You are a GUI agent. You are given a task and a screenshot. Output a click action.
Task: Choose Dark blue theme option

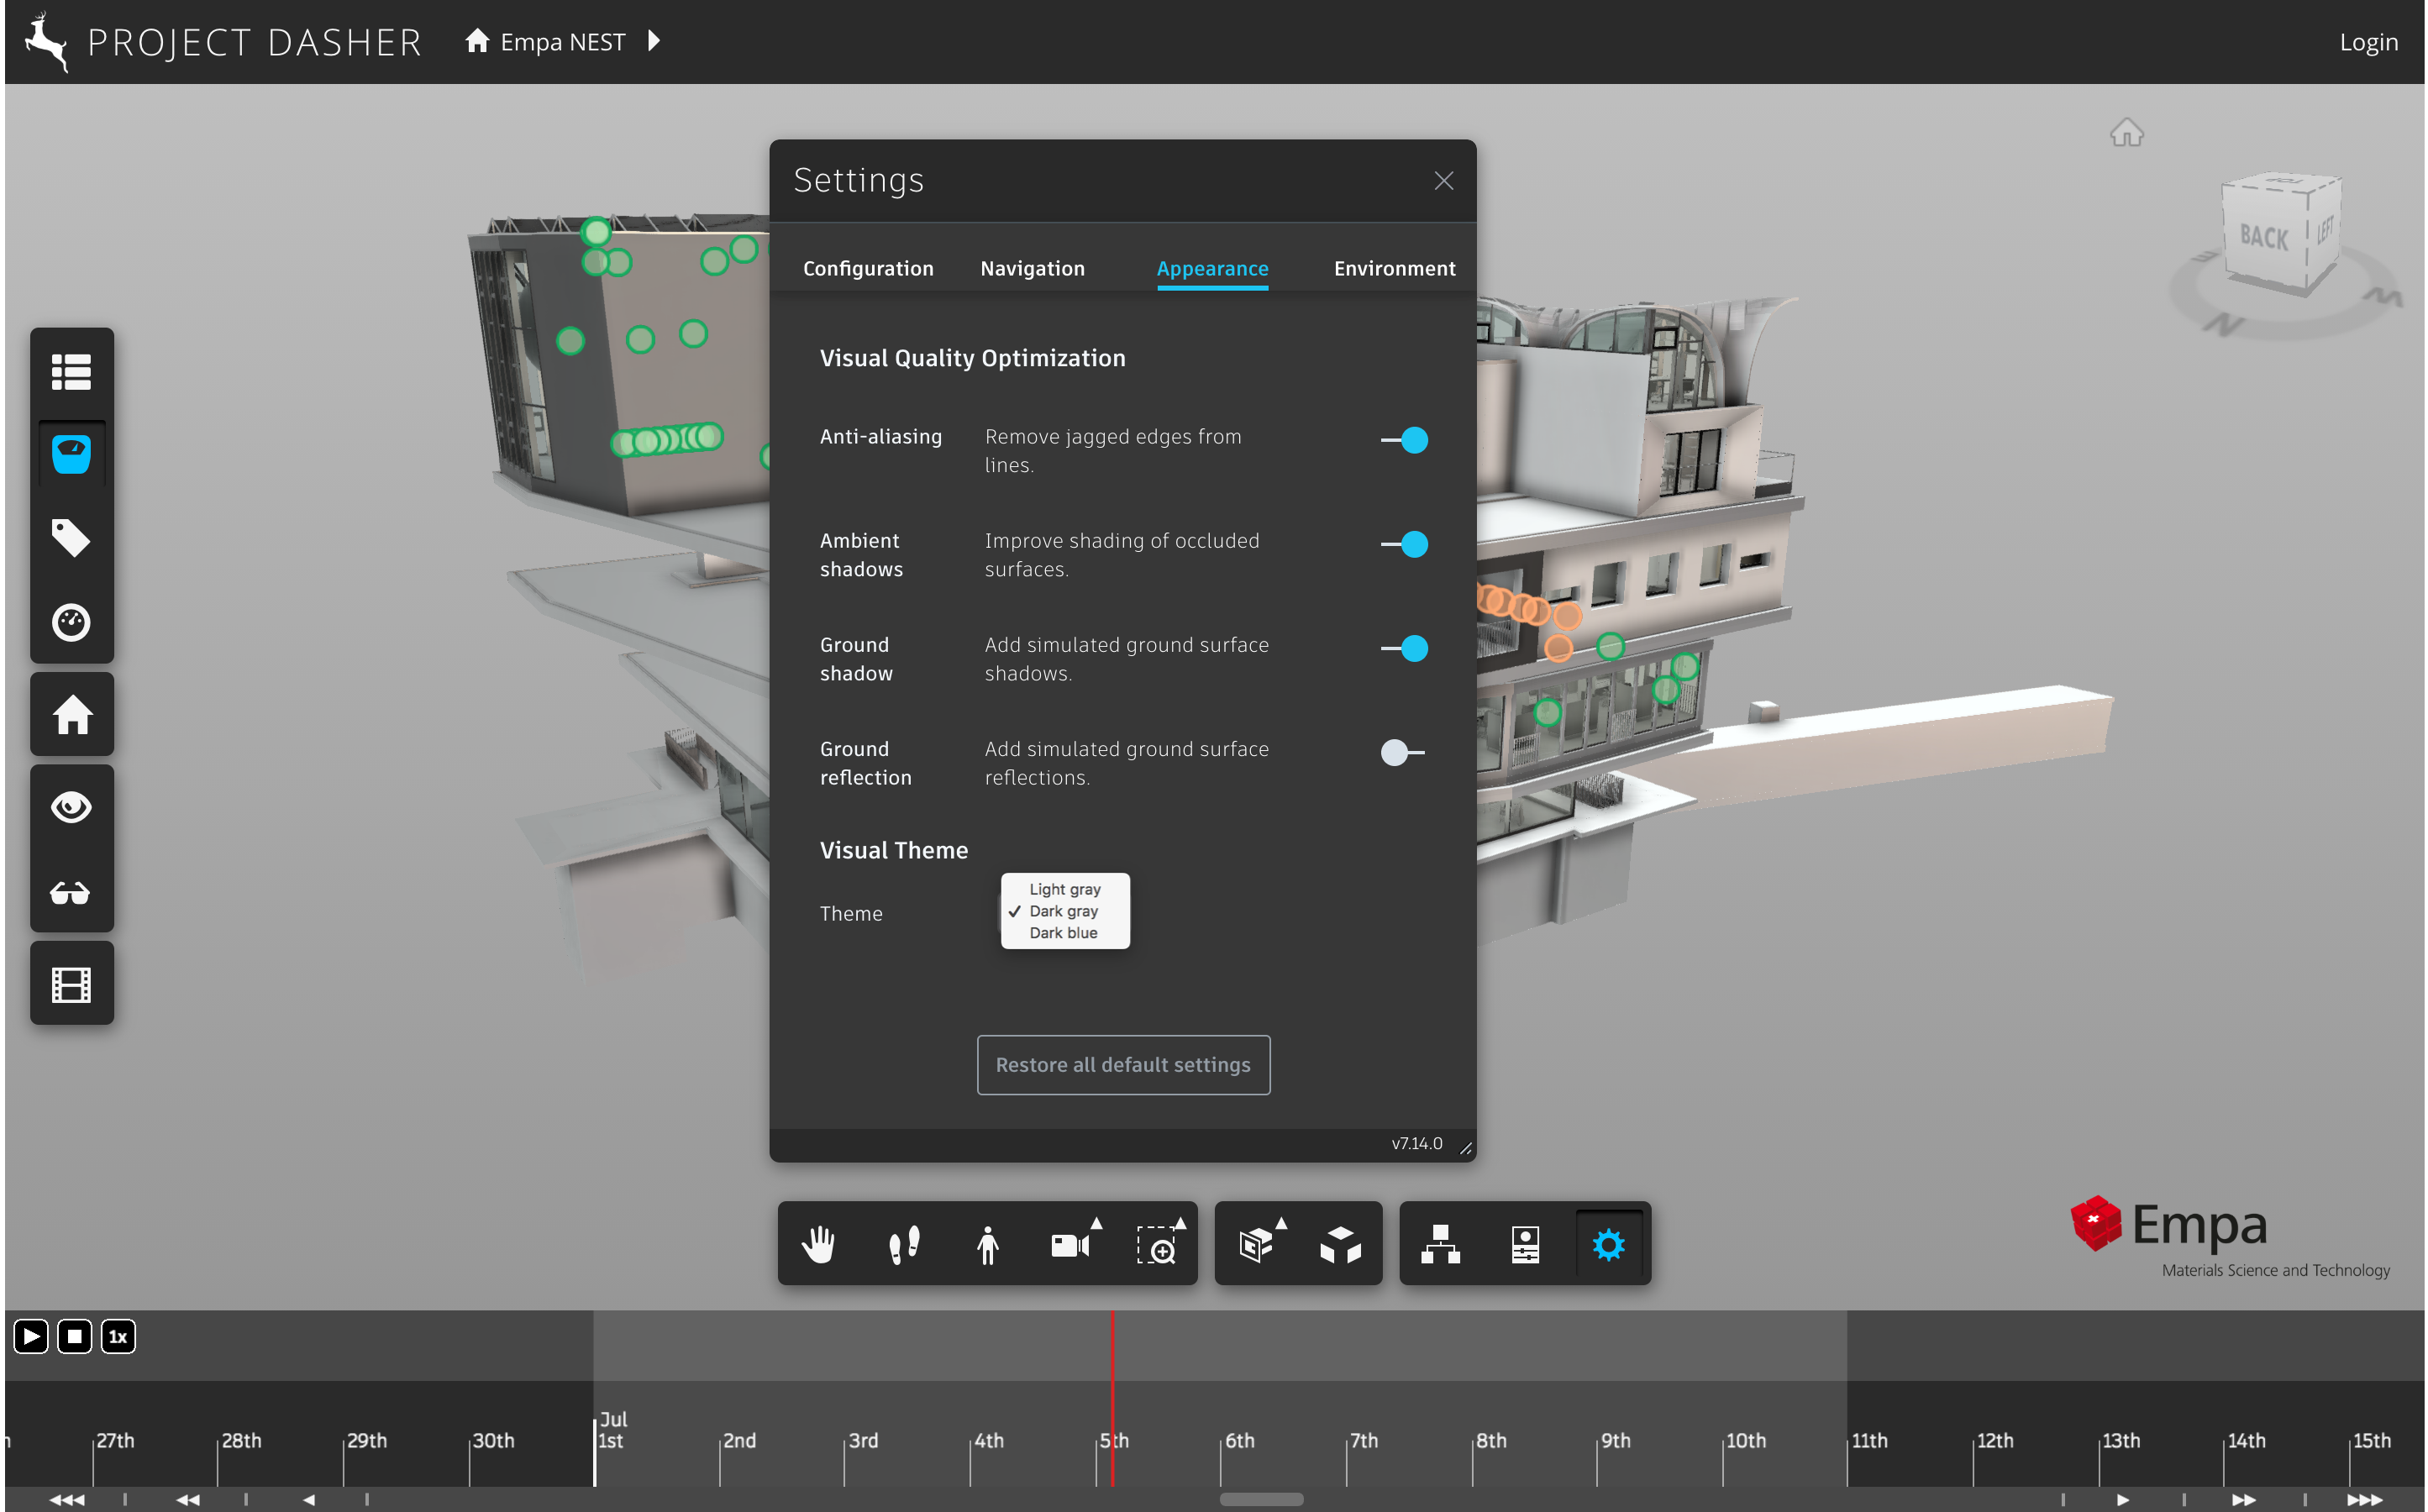pos(1063,933)
